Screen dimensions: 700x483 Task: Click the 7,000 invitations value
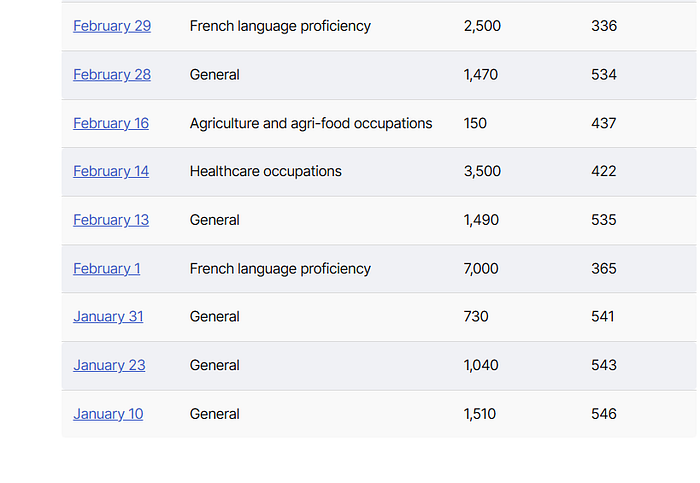coord(481,269)
